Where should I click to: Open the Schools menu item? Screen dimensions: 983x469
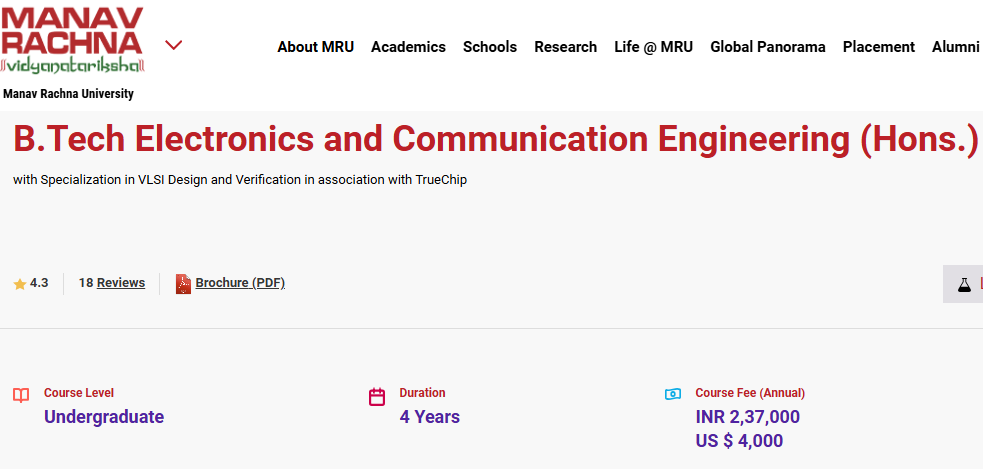(489, 47)
